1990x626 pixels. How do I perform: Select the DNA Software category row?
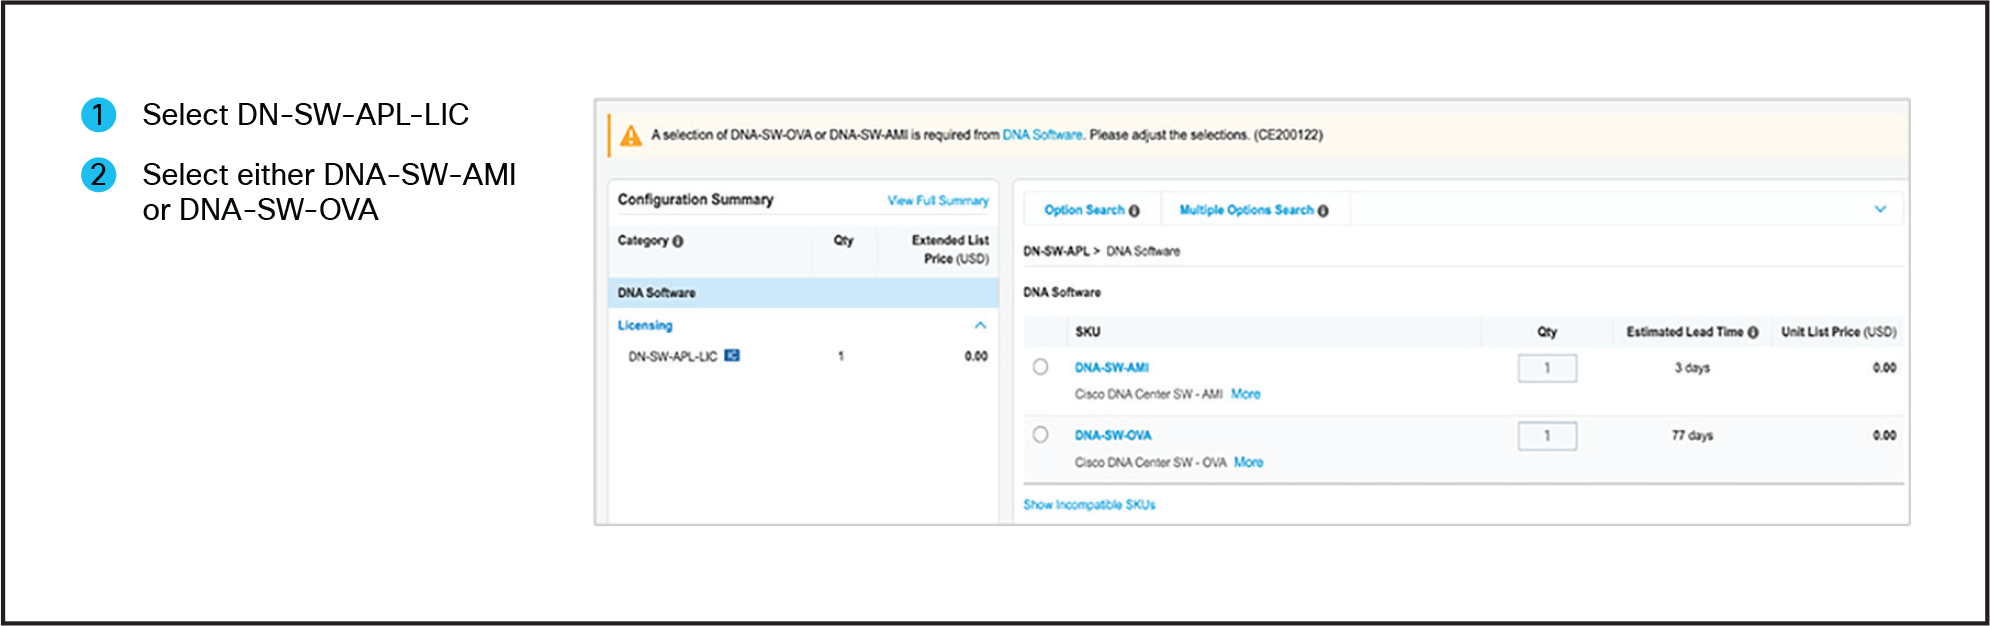[x=803, y=293]
